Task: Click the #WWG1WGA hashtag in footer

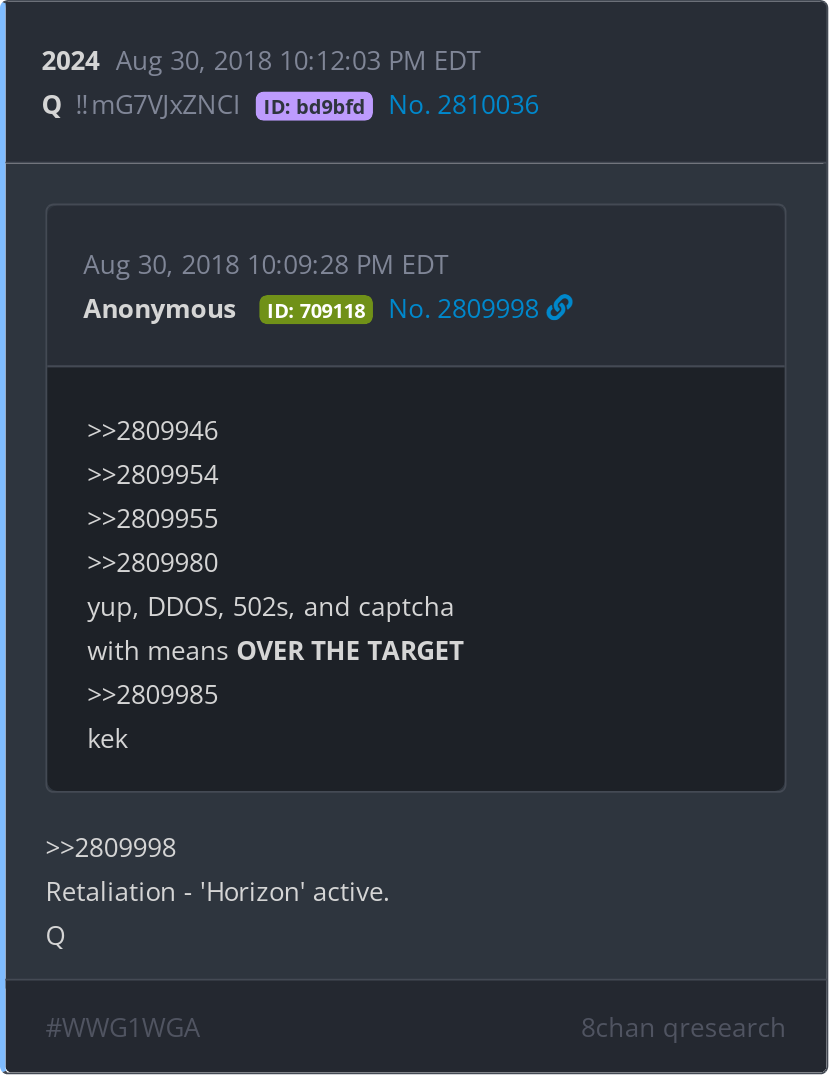Action: pos(123,1028)
